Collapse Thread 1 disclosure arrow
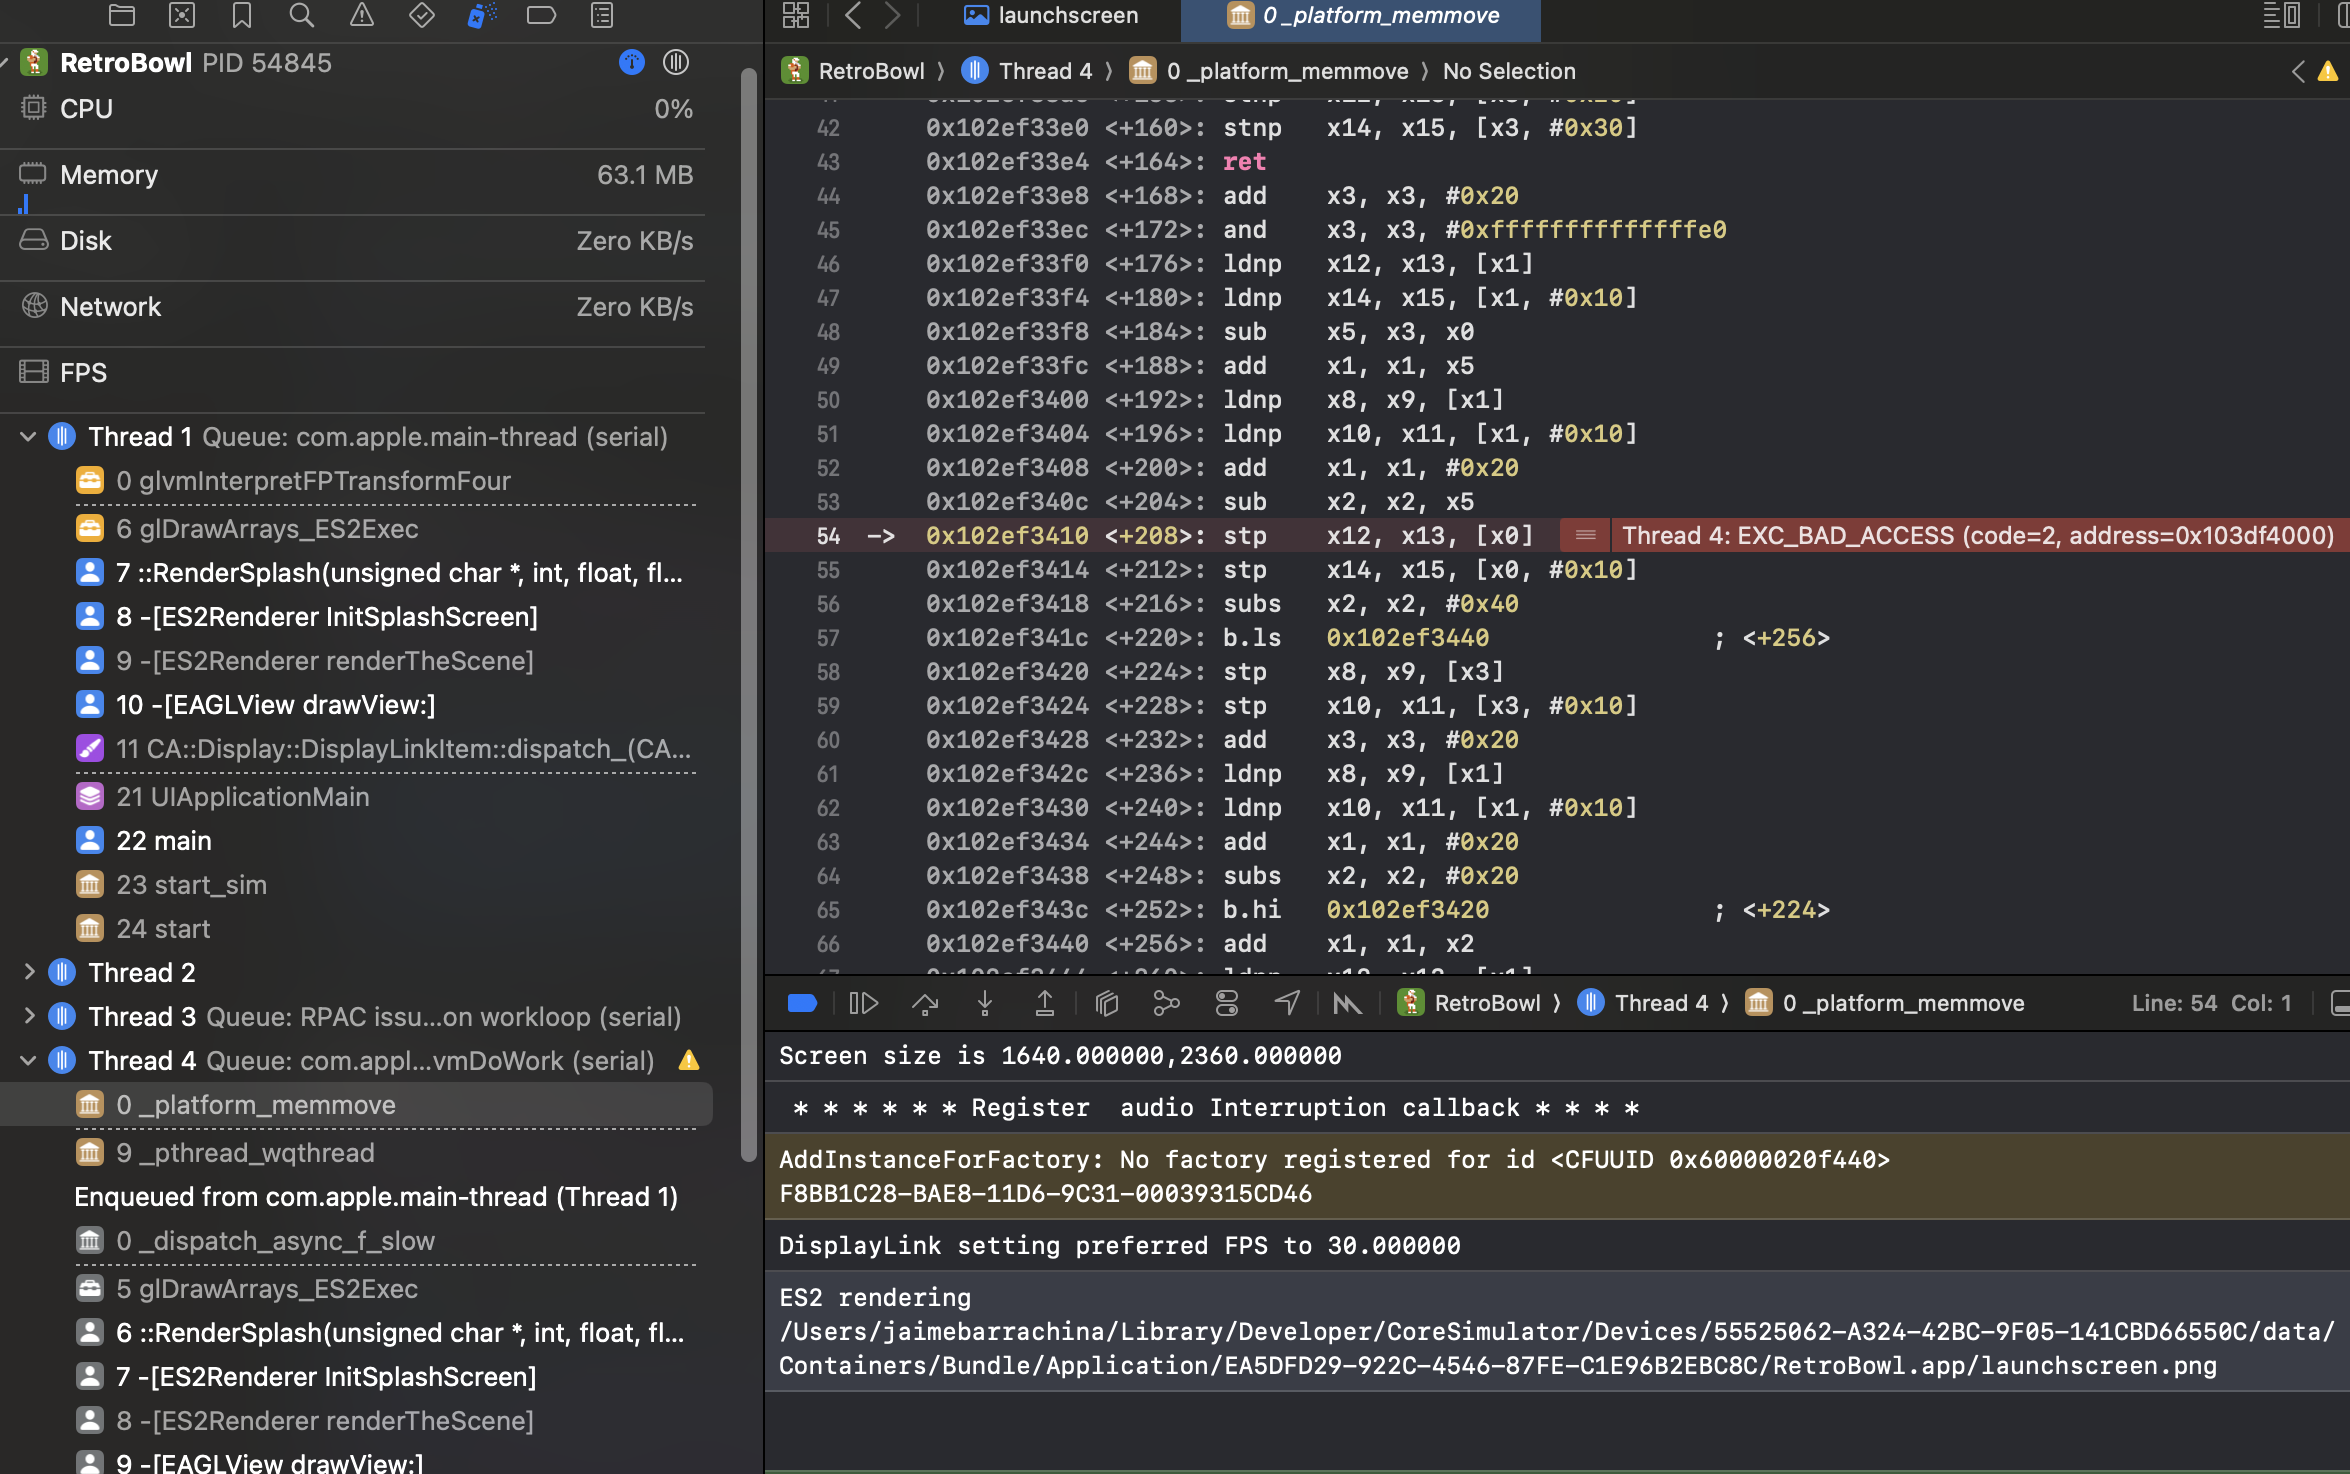 tap(28, 437)
